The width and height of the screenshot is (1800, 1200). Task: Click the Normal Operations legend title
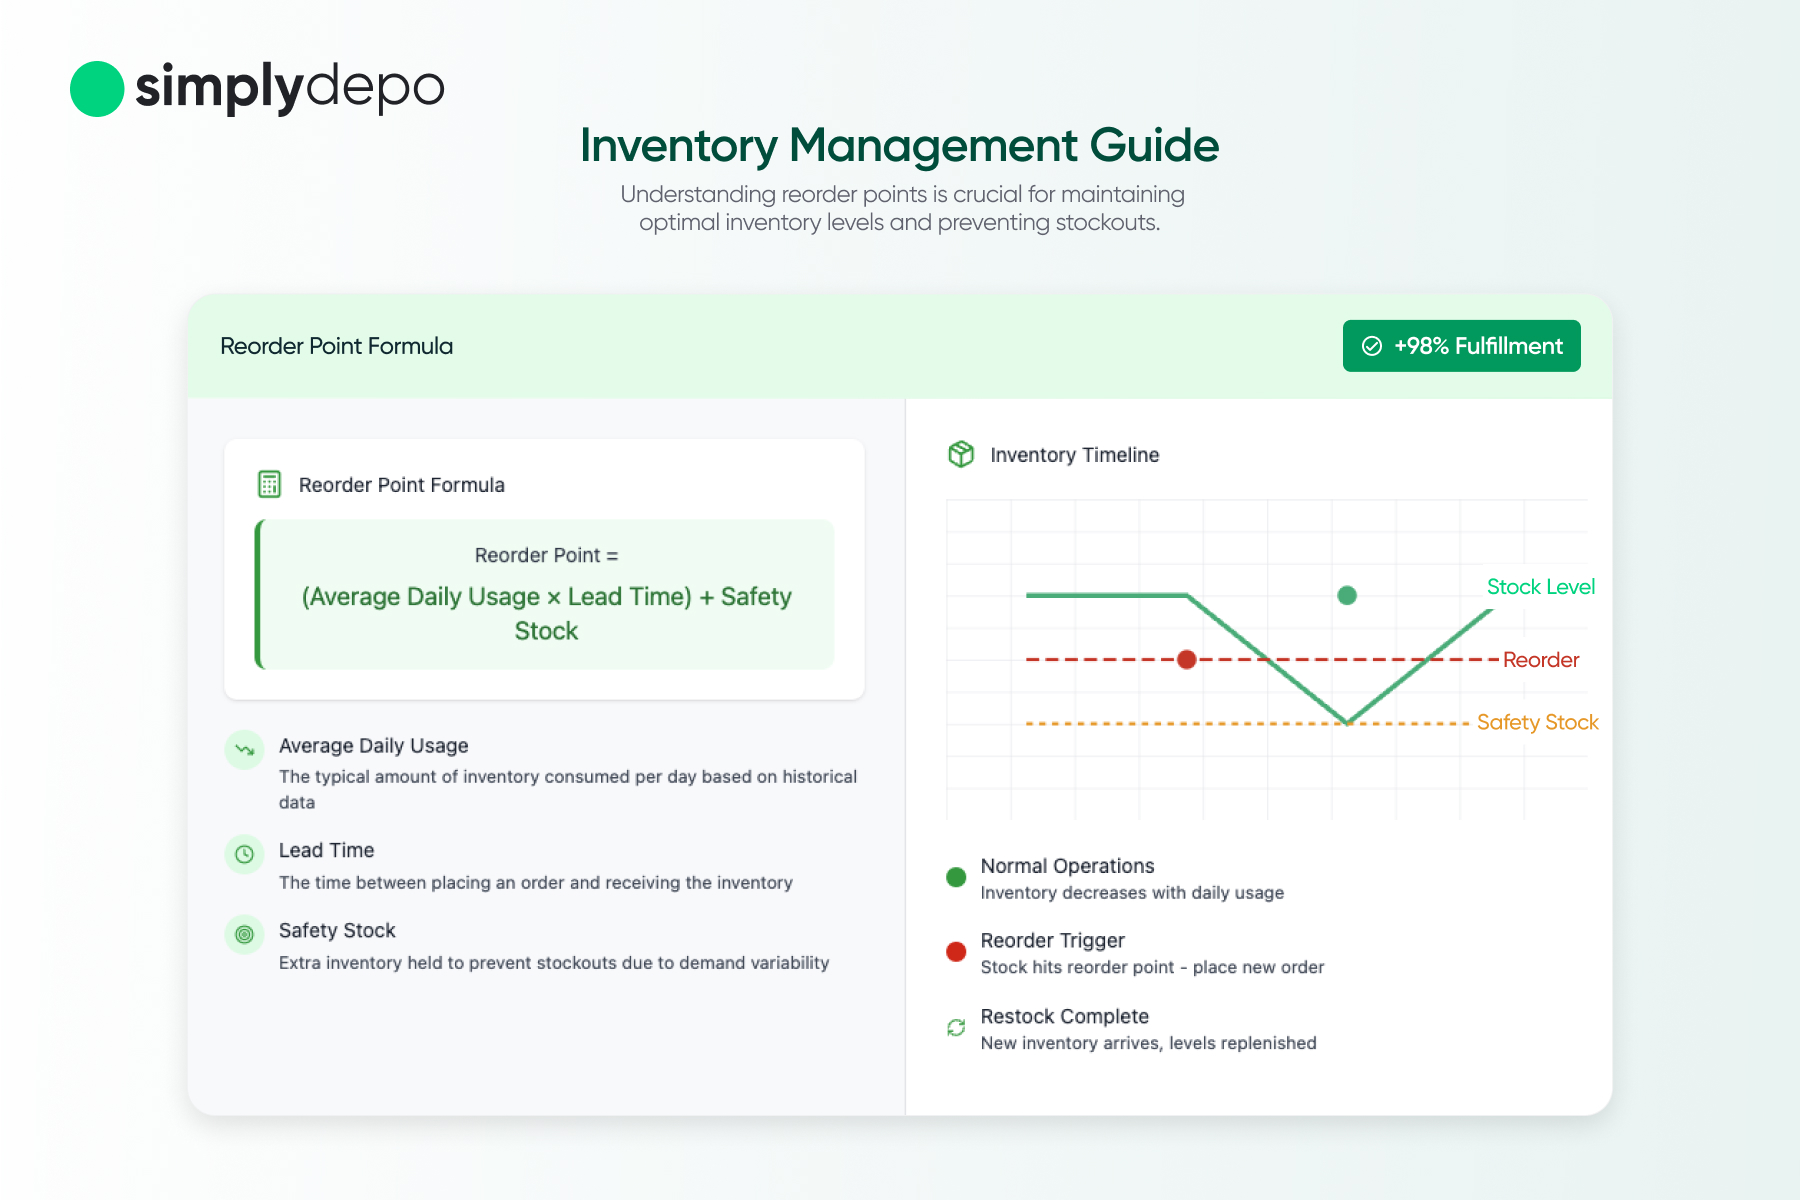(x=1067, y=866)
